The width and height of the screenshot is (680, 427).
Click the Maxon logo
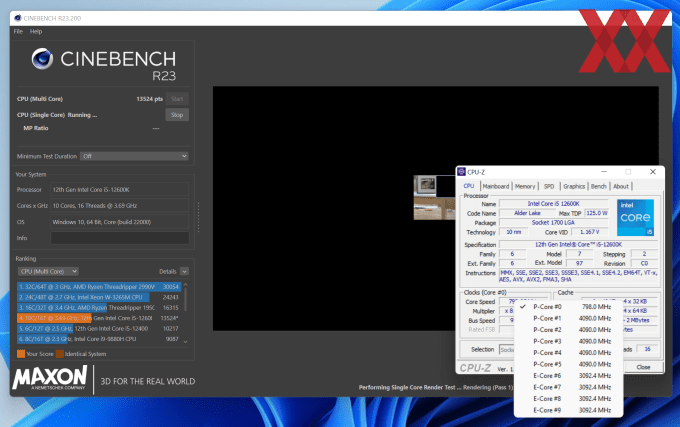tap(50, 378)
